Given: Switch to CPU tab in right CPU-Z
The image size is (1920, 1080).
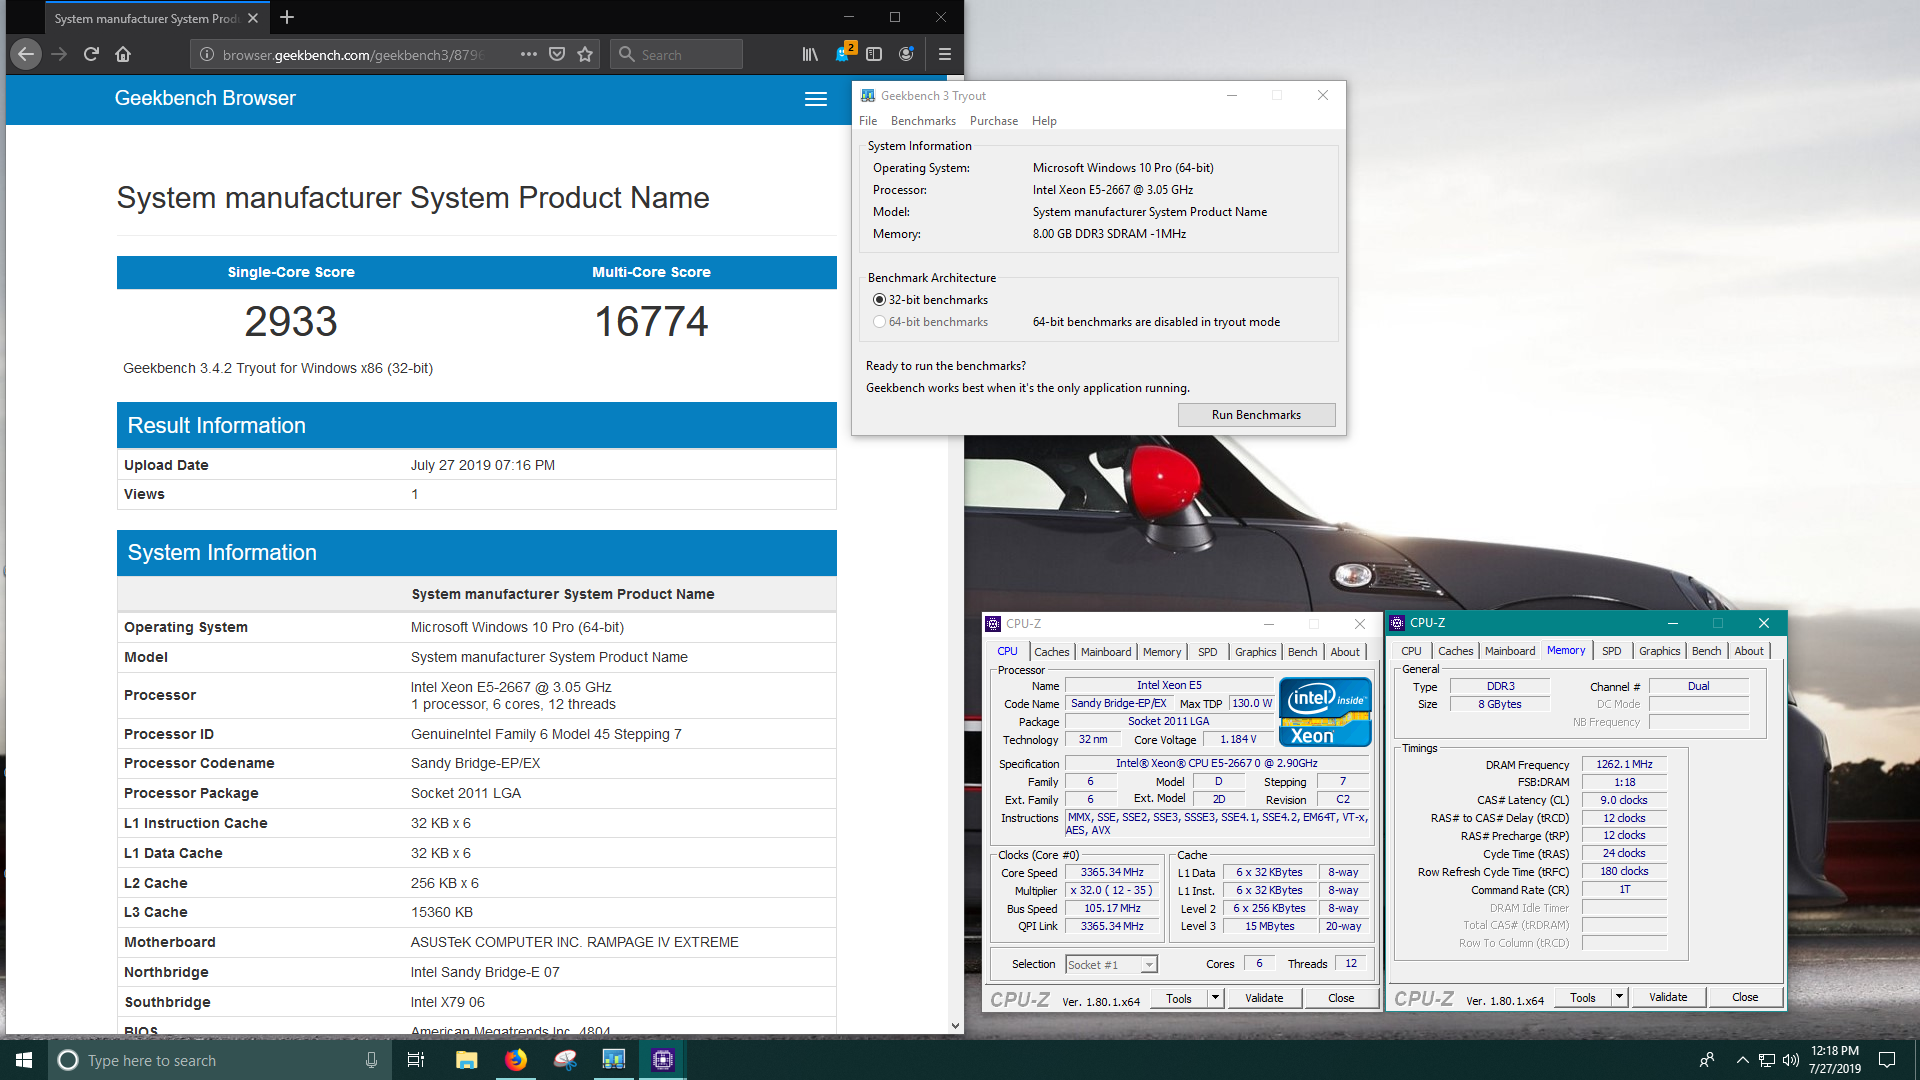Looking at the screenshot, I should click(1411, 651).
